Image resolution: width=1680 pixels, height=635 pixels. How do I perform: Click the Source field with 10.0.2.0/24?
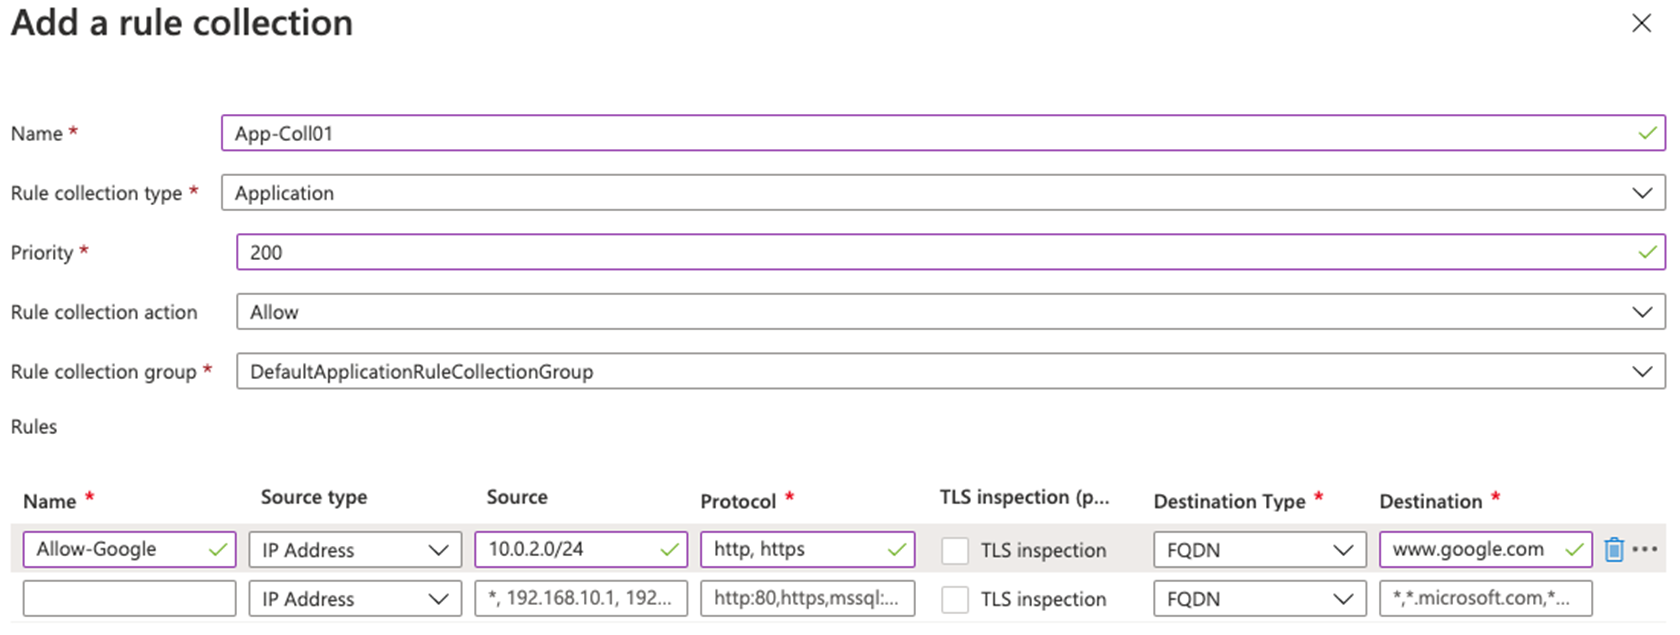[581, 549]
